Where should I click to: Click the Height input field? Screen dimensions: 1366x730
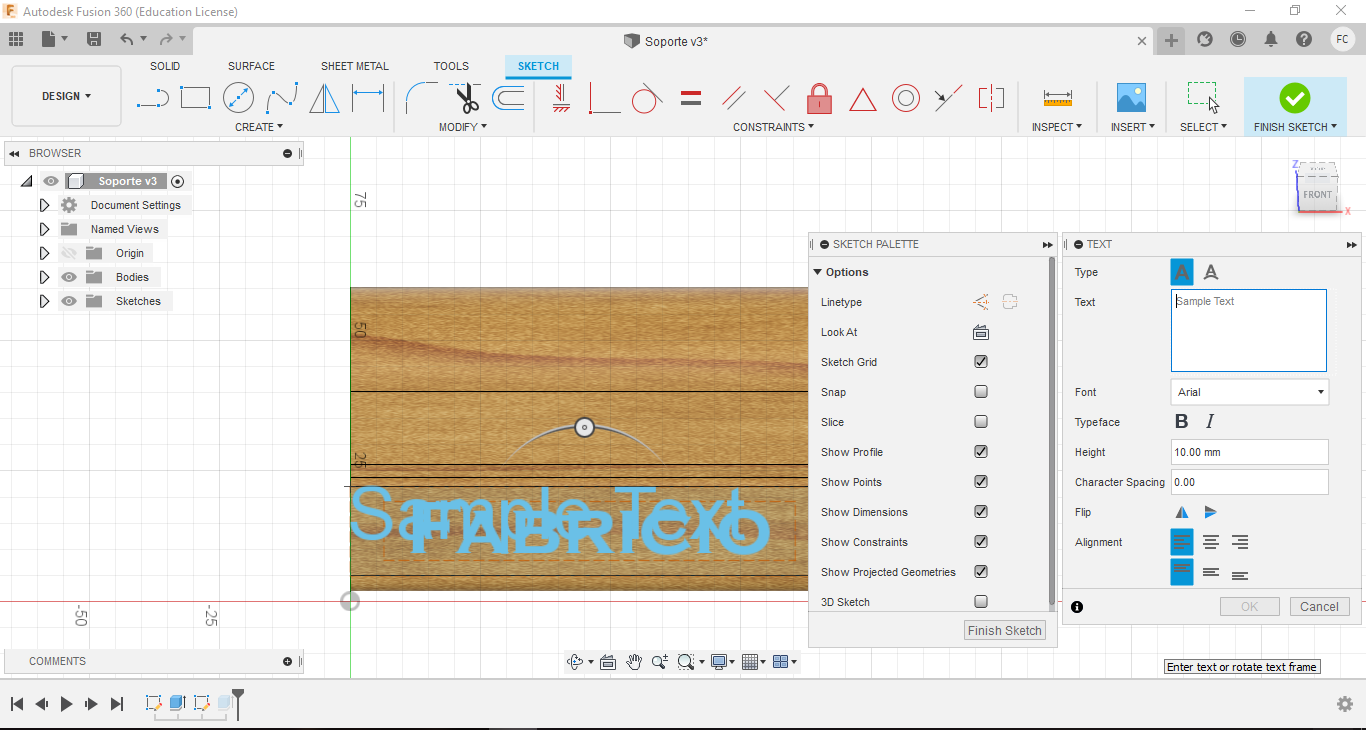tap(1249, 452)
